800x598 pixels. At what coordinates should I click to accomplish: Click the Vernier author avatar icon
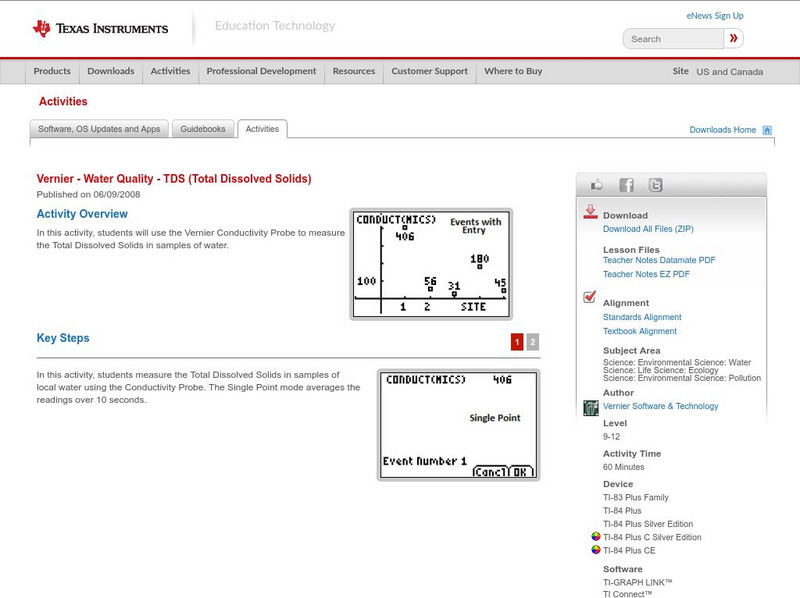590,406
